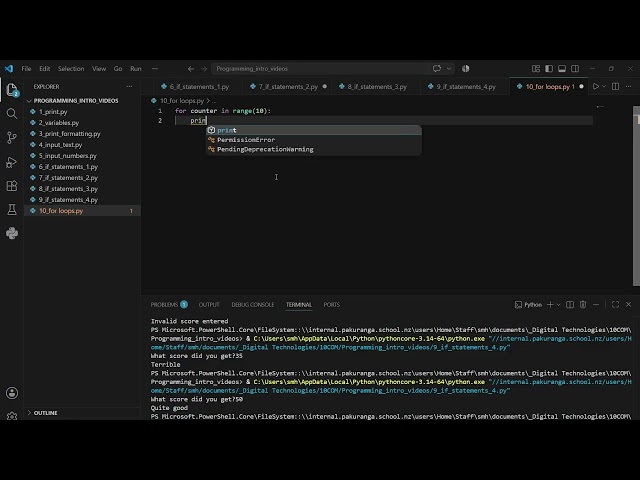Select the 10_for loops.py editor tab
640x480 pixels.
tap(547, 87)
